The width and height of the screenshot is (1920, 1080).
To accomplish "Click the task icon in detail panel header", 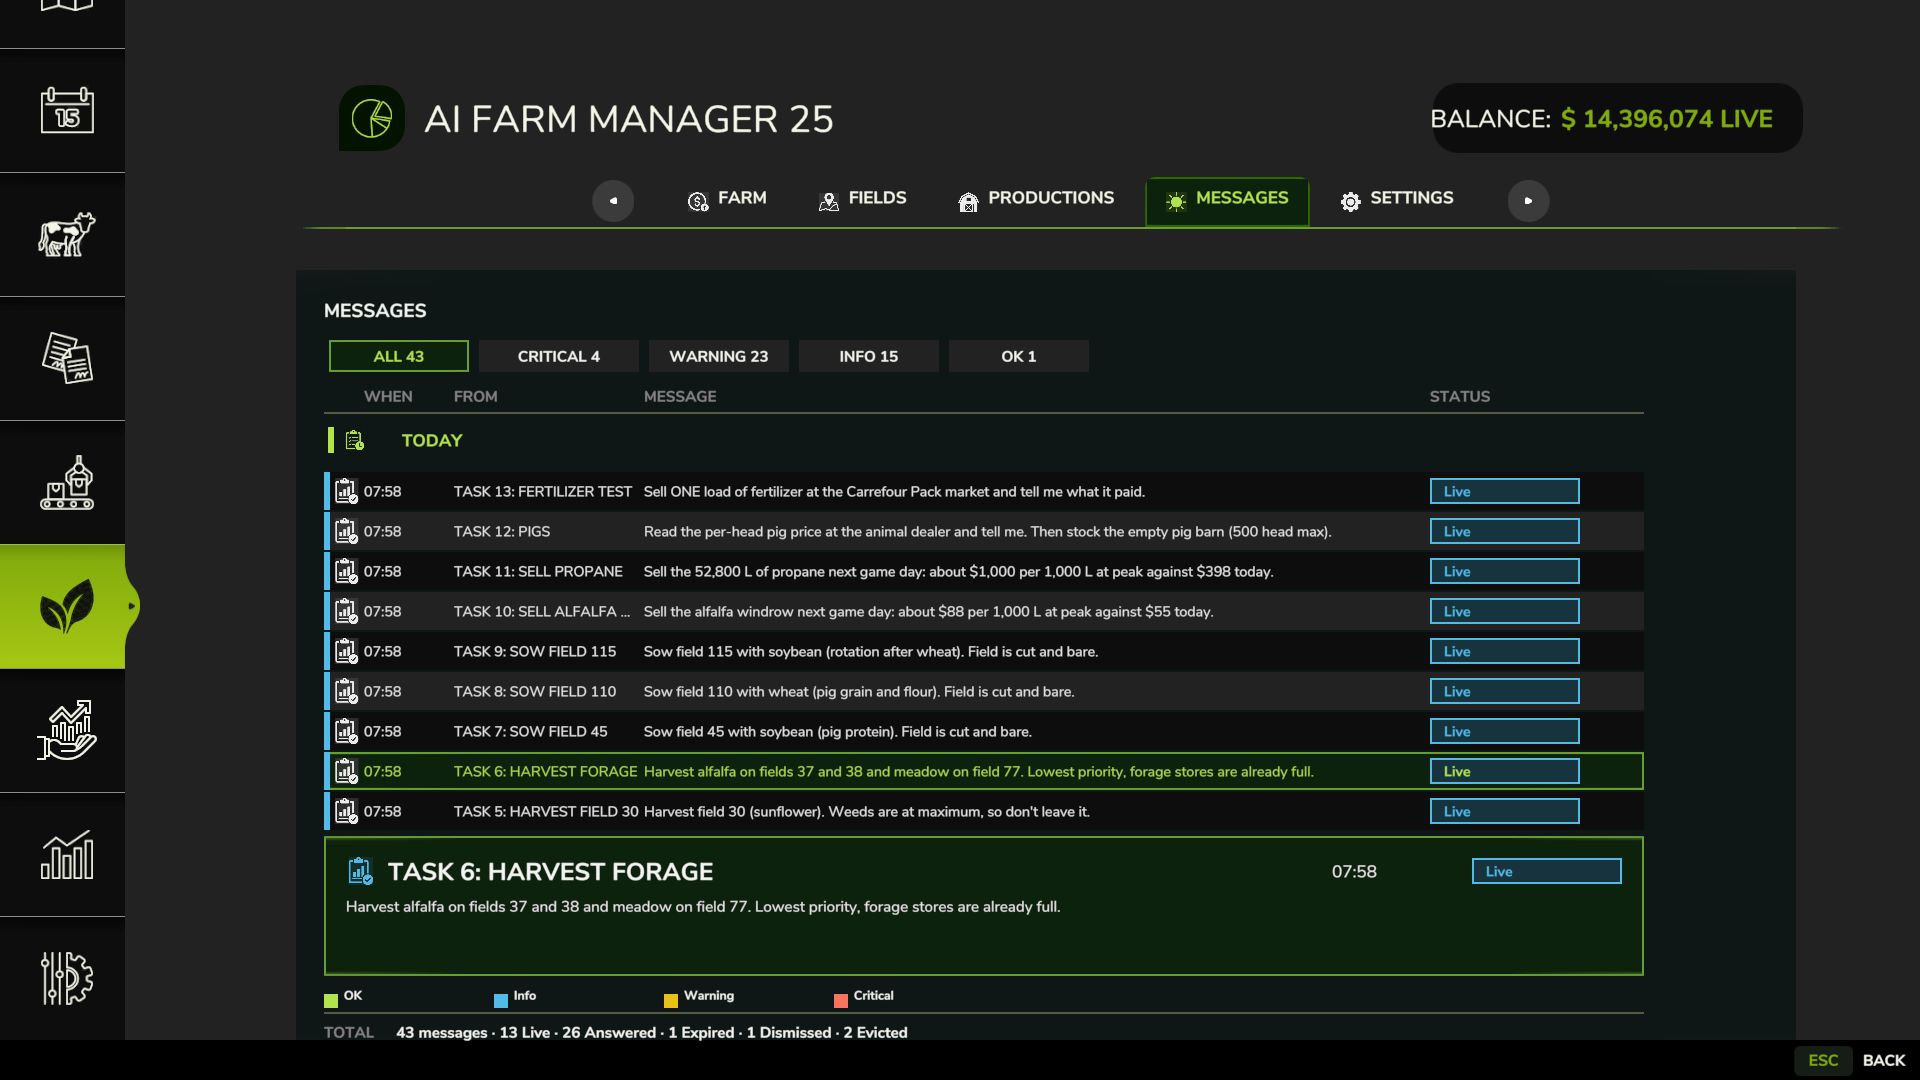I will click(x=360, y=871).
